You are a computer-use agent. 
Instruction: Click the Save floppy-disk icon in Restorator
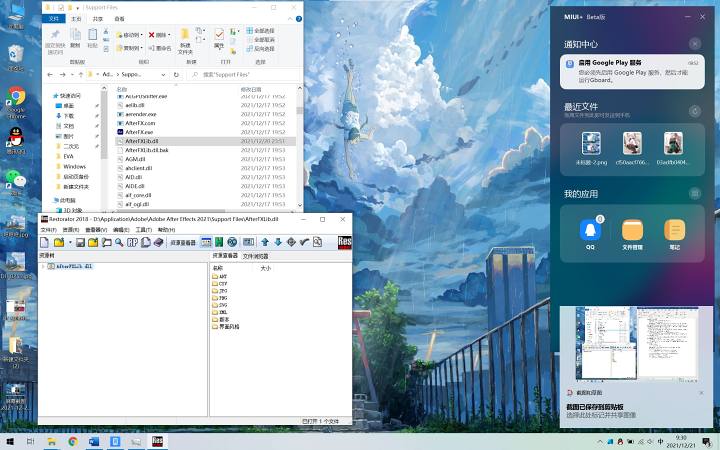[80, 242]
